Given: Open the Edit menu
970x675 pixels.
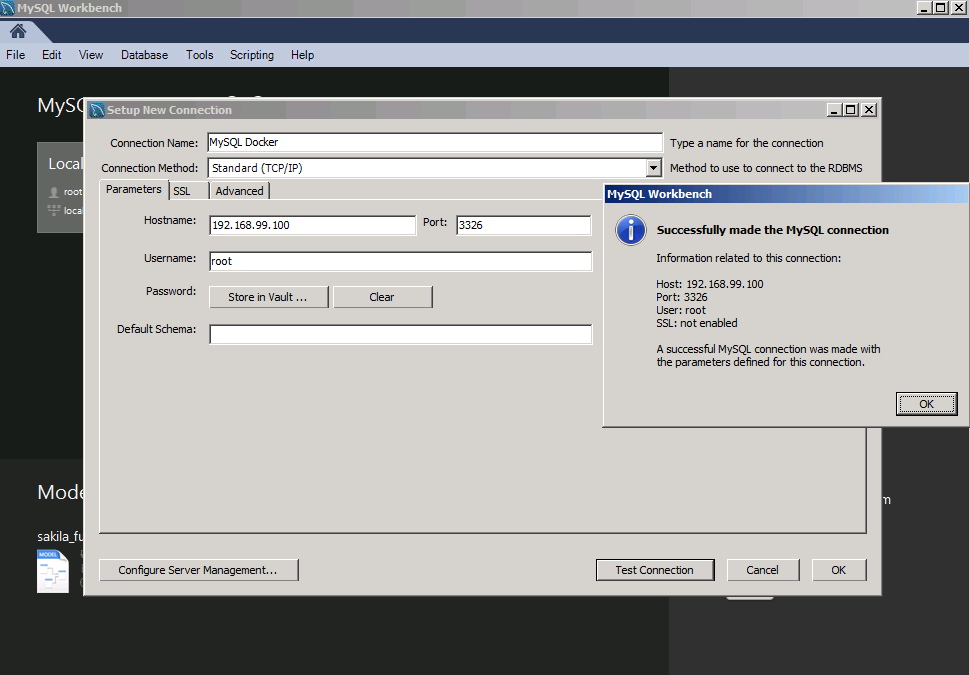Looking at the screenshot, I should coord(51,55).
